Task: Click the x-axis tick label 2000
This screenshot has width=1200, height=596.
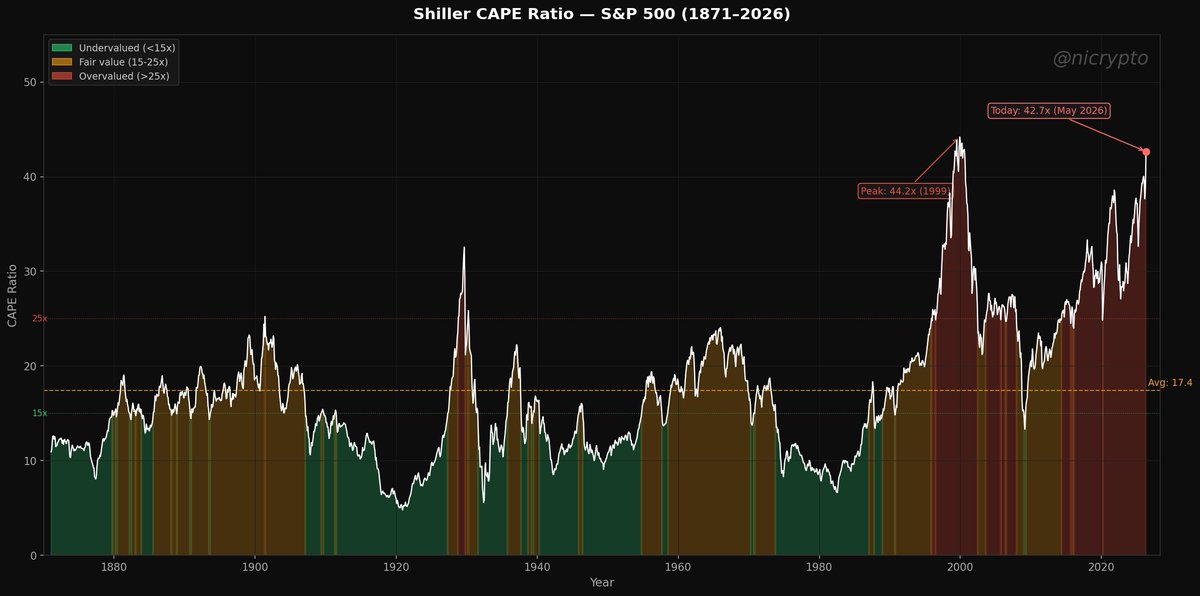Action: point(961,565)
